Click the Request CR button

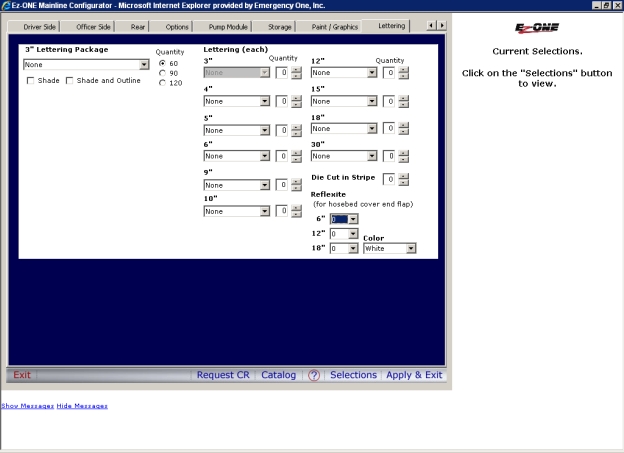(223, 375)
